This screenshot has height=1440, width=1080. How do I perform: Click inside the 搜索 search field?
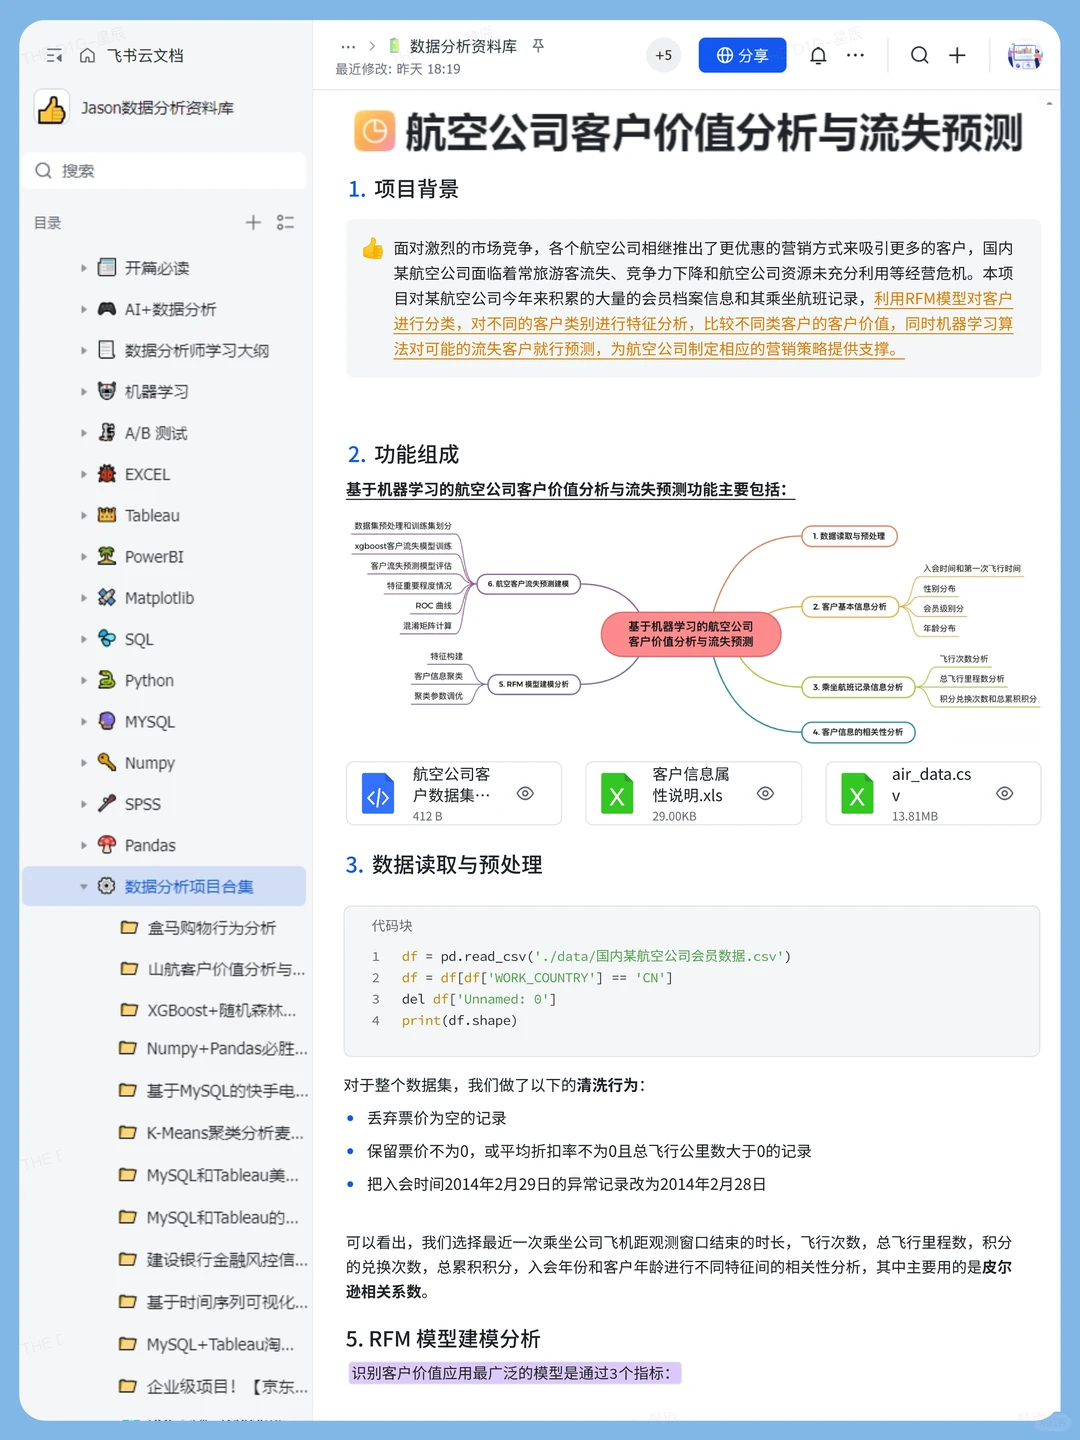pos(165,170)
